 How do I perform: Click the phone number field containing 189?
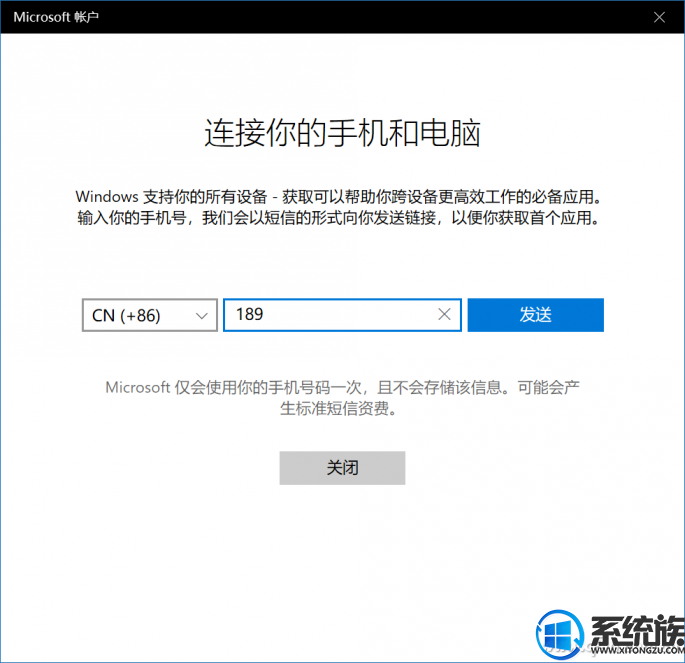pos(342,315)
